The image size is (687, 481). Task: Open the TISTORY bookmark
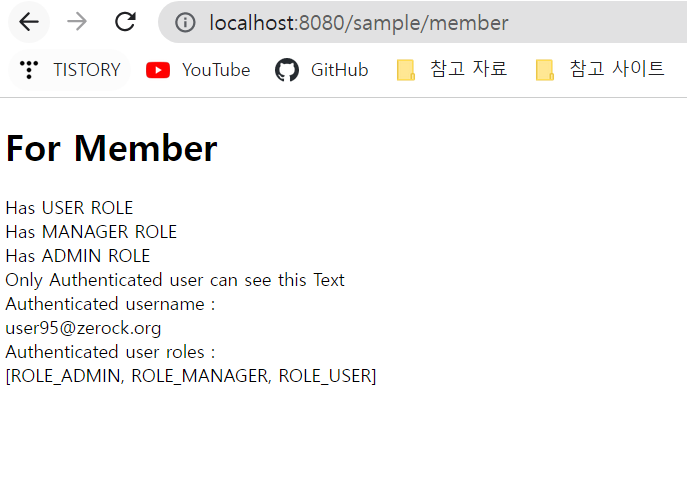(70, 70)
